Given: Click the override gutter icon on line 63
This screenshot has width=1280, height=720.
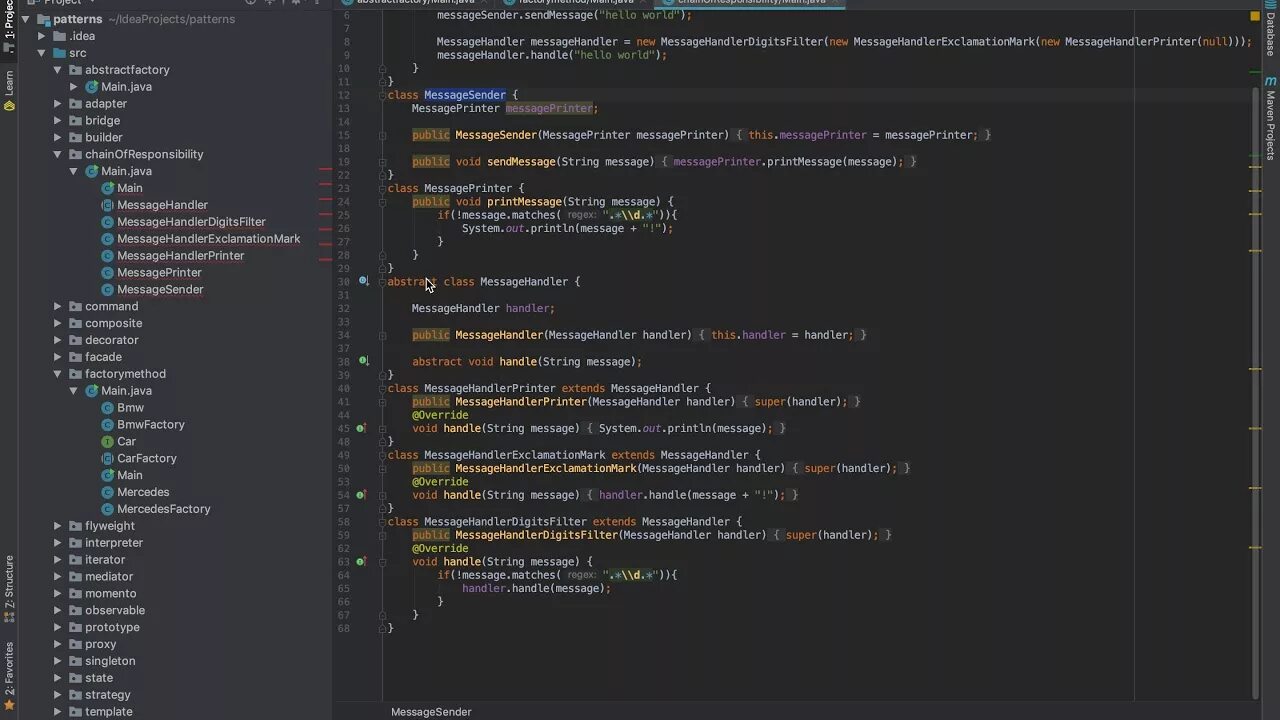Looking at the screenshot, I should [x=361, y=562].
